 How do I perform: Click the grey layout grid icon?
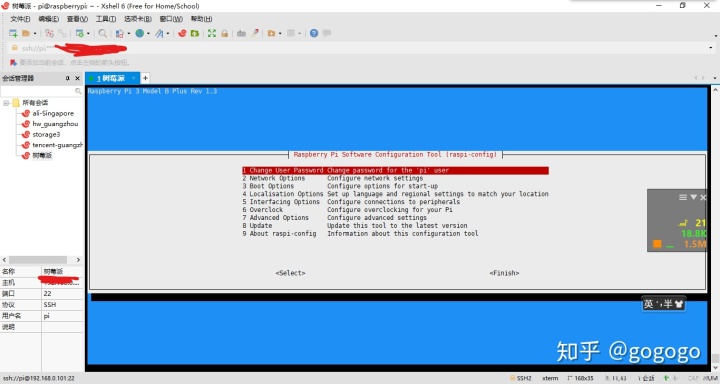coord(291,33)
